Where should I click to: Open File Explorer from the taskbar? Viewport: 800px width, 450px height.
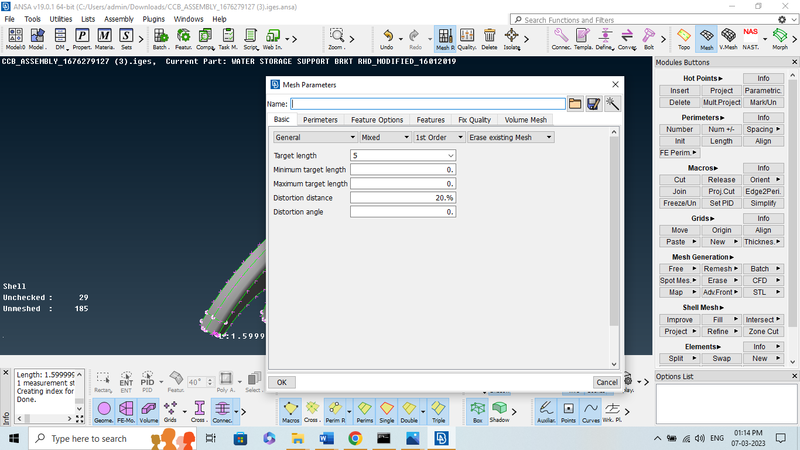297,438
